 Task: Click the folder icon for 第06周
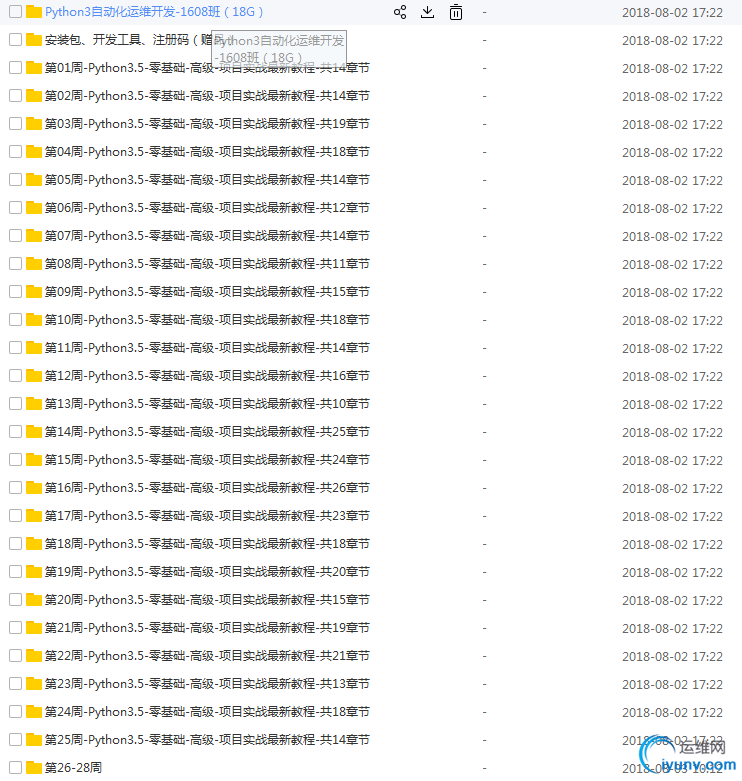click(x=34, y=208)
